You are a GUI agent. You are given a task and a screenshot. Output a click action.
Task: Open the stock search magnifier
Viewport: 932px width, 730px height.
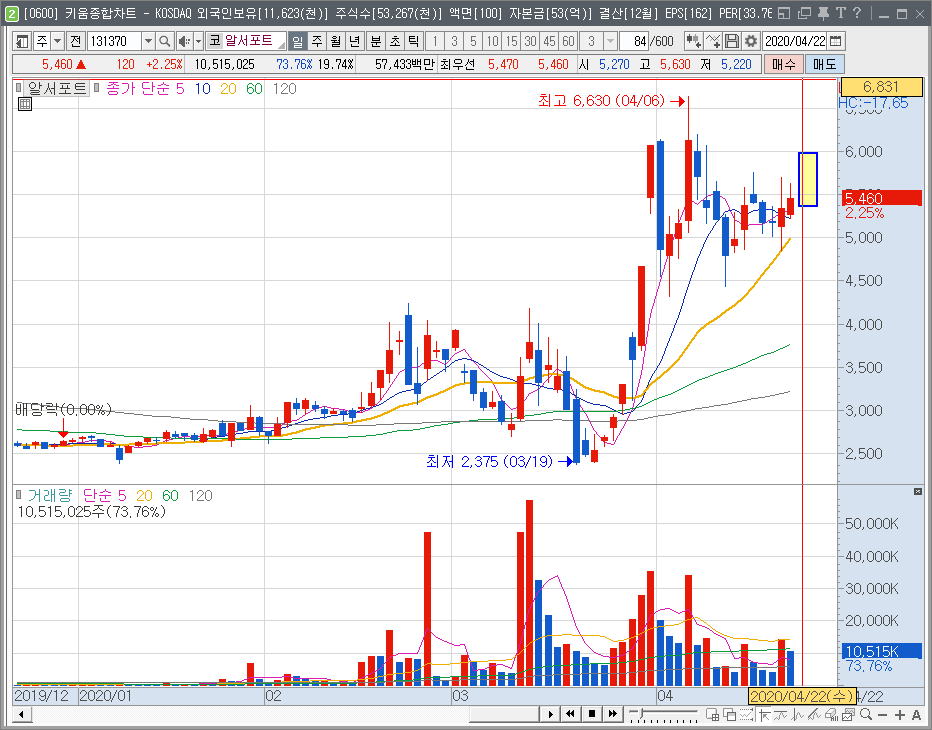165,41
